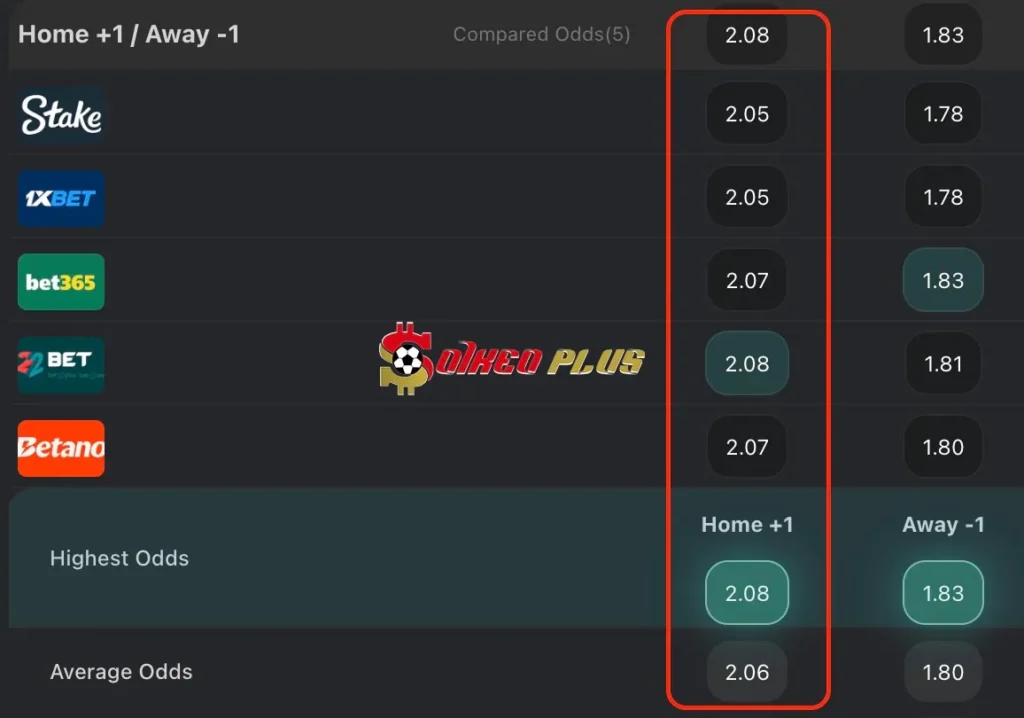Expand the Home +1 / Away -1 header
The height and width of the screenshot is (718, 1024).
click(129, 34)
